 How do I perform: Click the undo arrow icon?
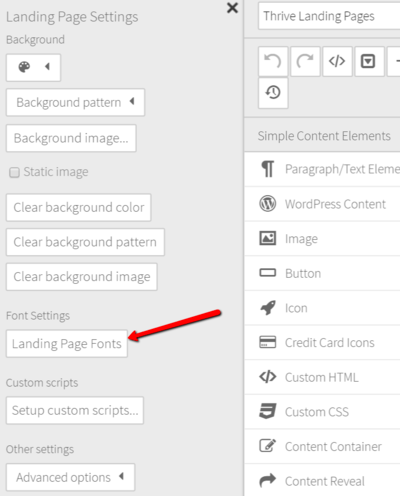[273, 61]
